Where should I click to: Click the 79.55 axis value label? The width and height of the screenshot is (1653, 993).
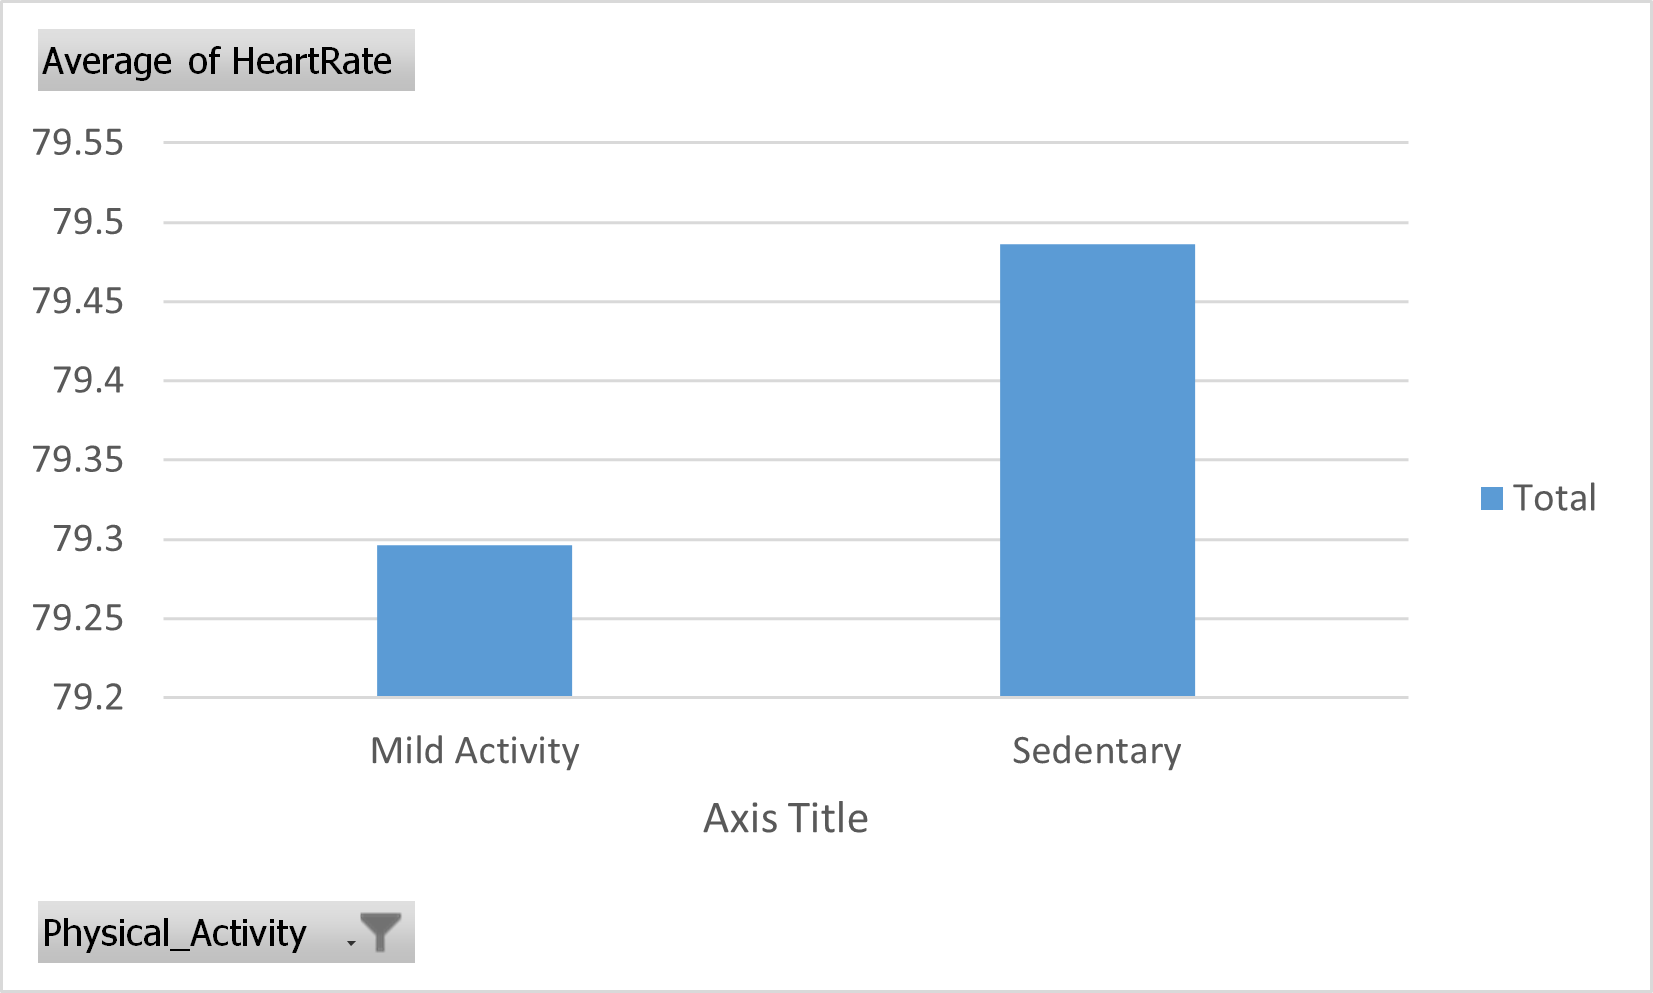point(78,142)
